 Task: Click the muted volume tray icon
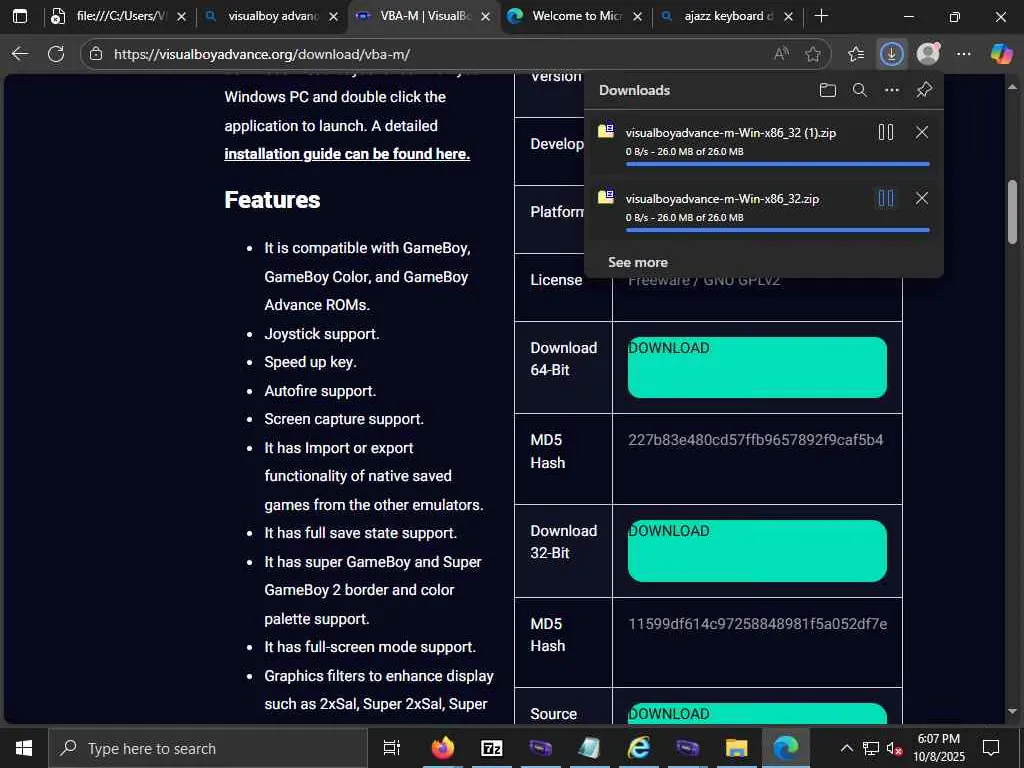894,748
